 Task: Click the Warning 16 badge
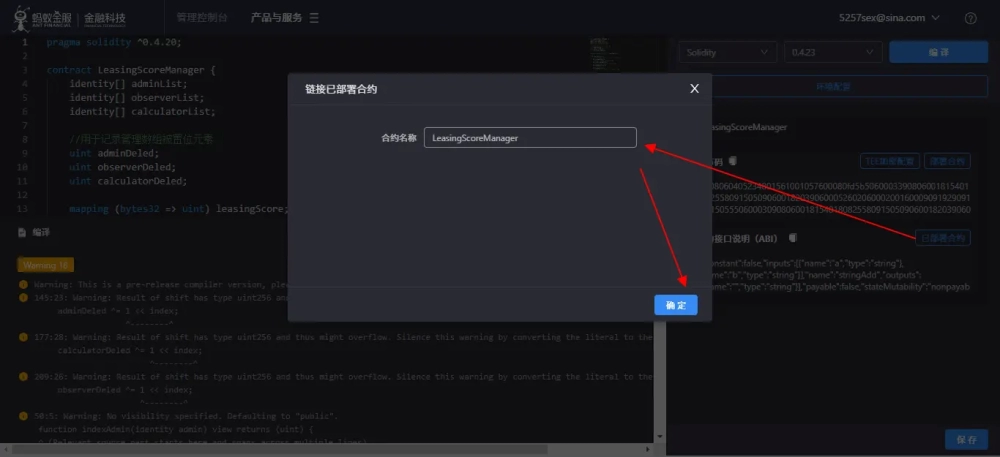click(45, 265)
